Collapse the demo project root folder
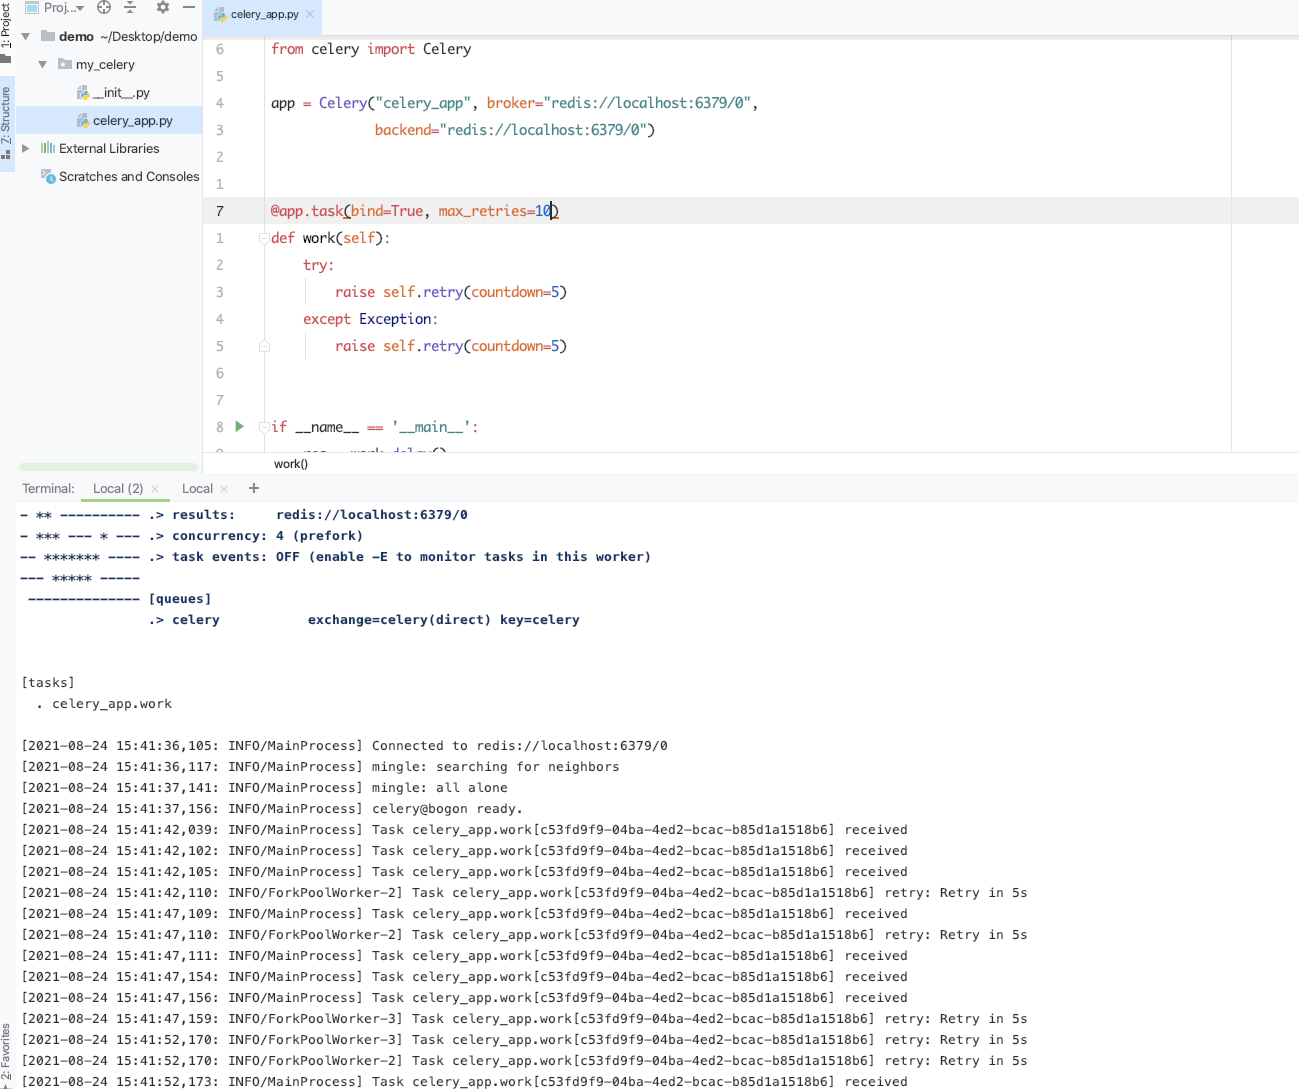This screenshot has height=1089, width=1299. point(26,36)
